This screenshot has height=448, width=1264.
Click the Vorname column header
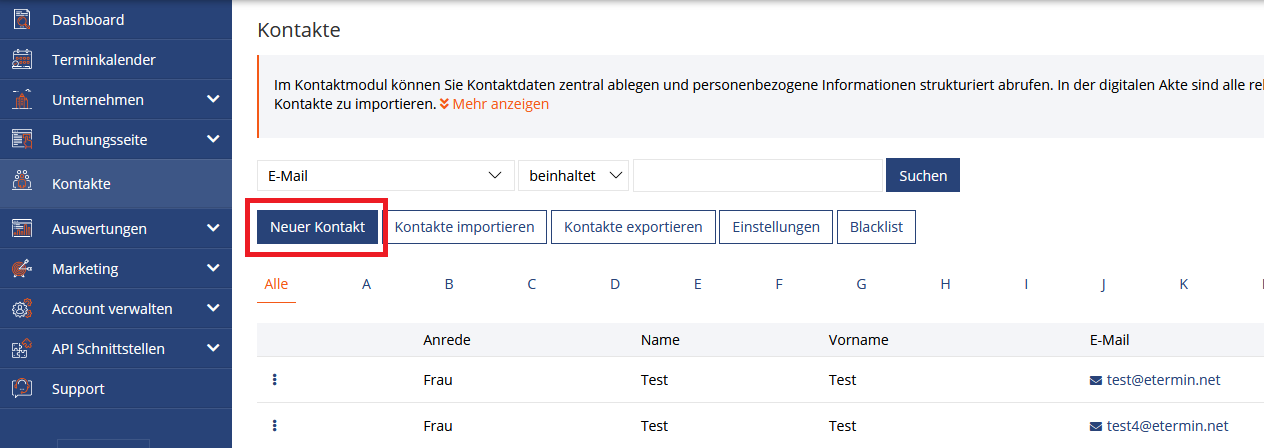[859, 340]
